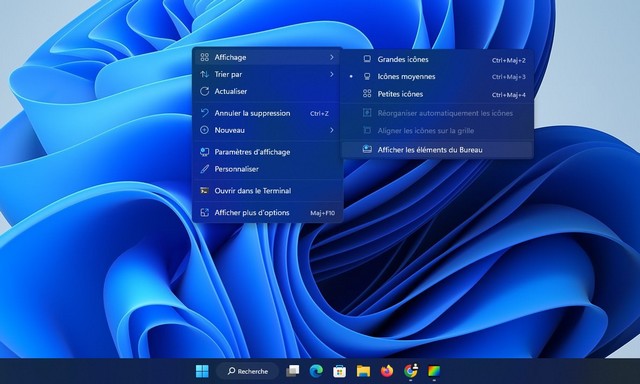
Task: Click the Ctrl+Maj+4 shortcut text
Action: pos(509,95)
